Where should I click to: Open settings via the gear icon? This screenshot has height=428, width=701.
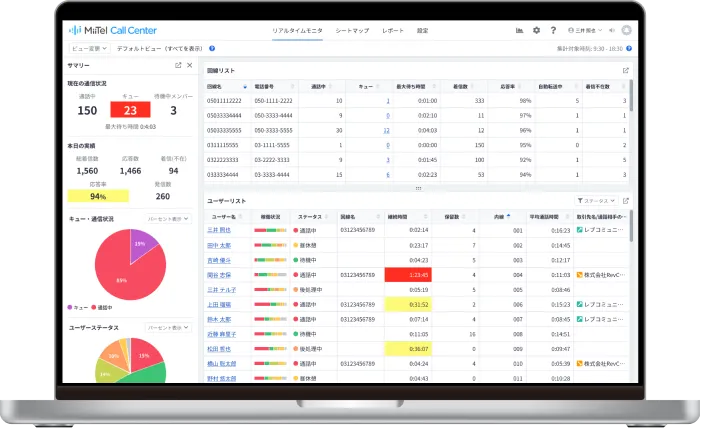(x=536, y=31)
